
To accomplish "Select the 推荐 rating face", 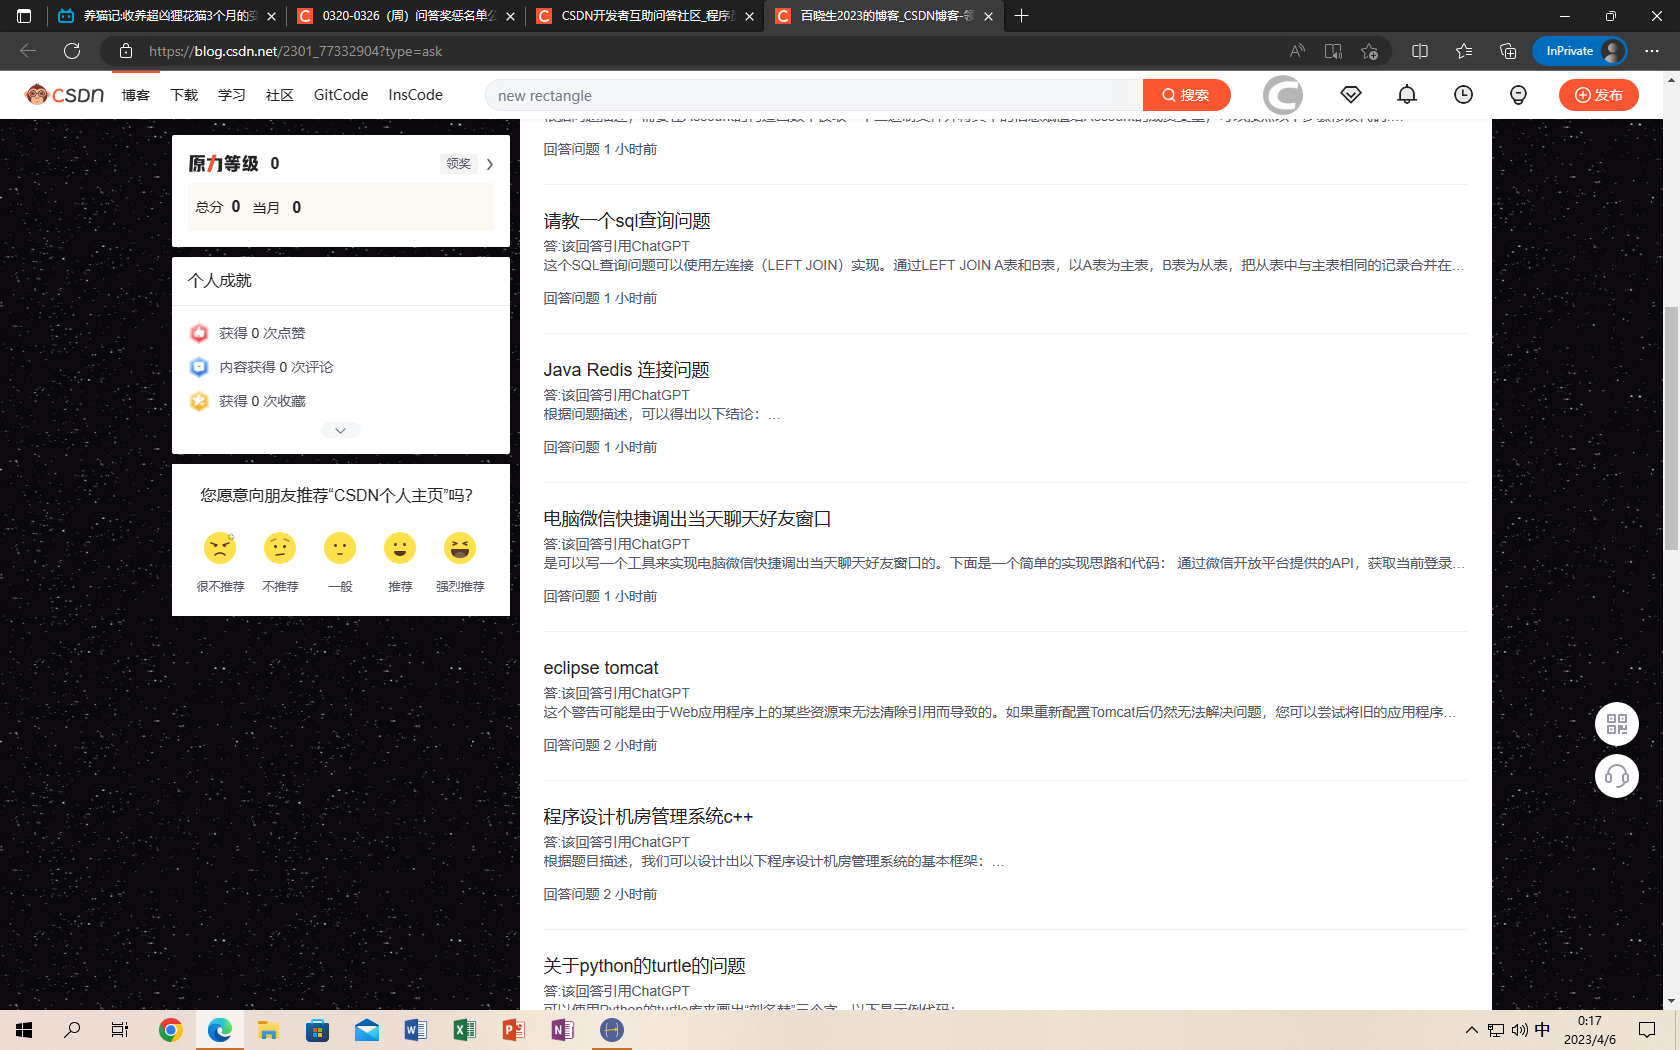I will point(400,548).
